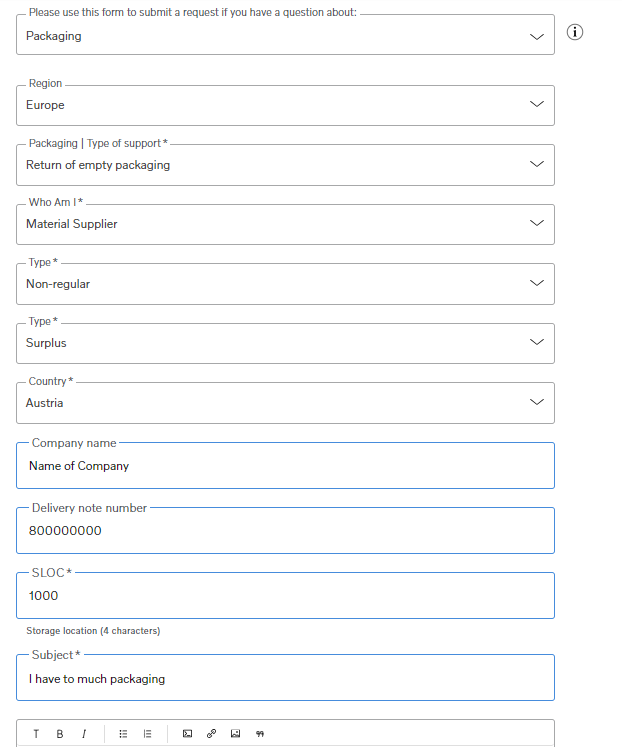
Task: Insert a numbered list
Action: click(148, 734)
